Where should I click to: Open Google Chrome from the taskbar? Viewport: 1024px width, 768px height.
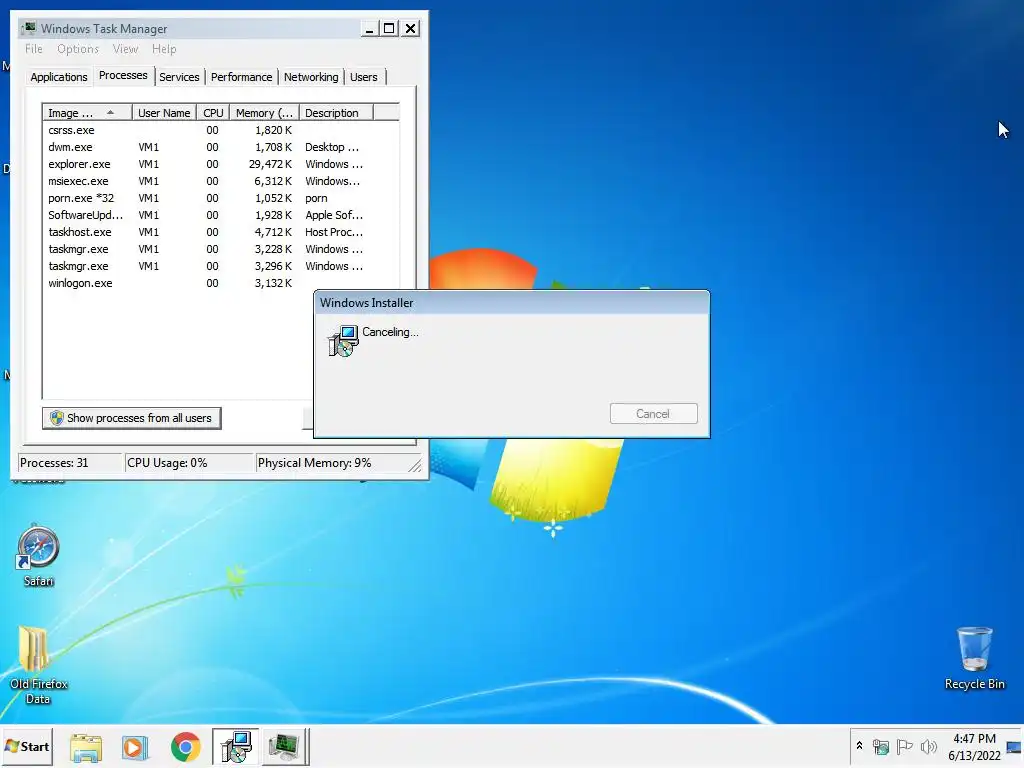[185, 746]
